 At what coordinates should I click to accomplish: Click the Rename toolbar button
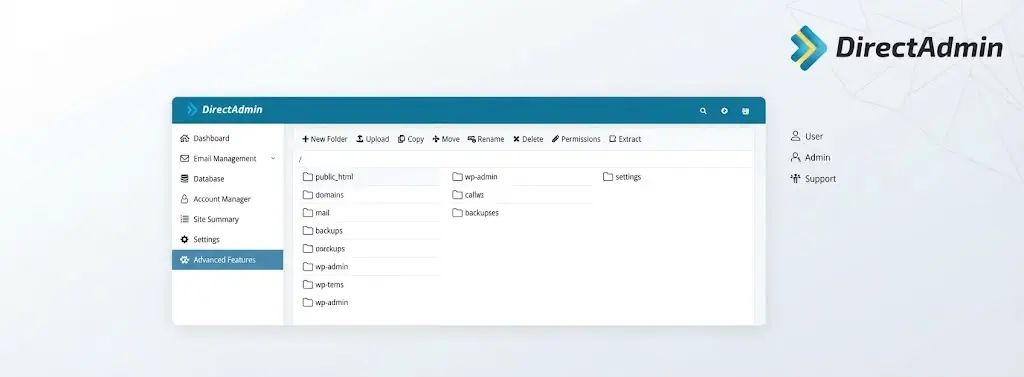pyautogui.click(x=486, y=139)
